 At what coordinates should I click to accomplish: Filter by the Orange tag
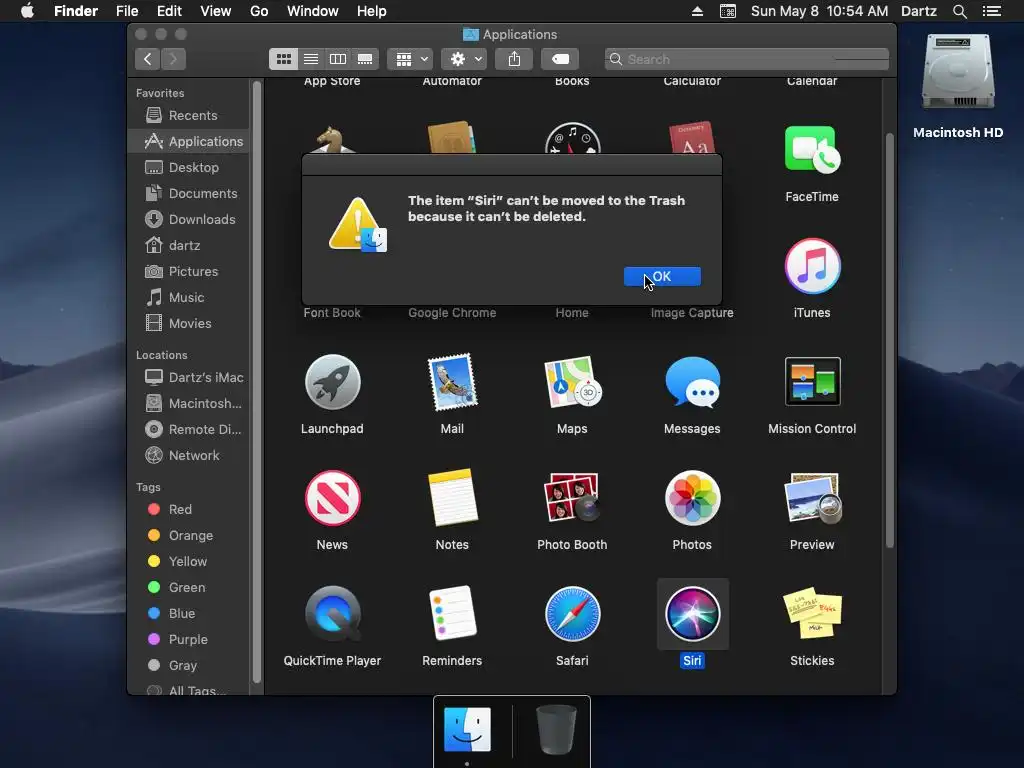[189, 536]
